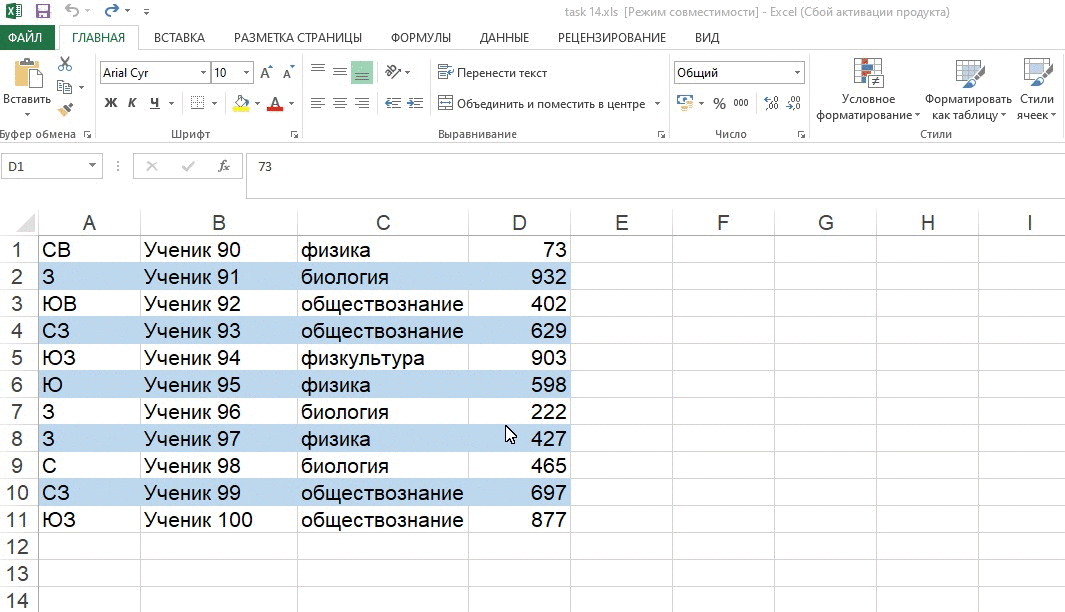Viewport: 1065px width, 612px height.
Task: Increase font size with the grow font icon
Action: click(264, 72)
